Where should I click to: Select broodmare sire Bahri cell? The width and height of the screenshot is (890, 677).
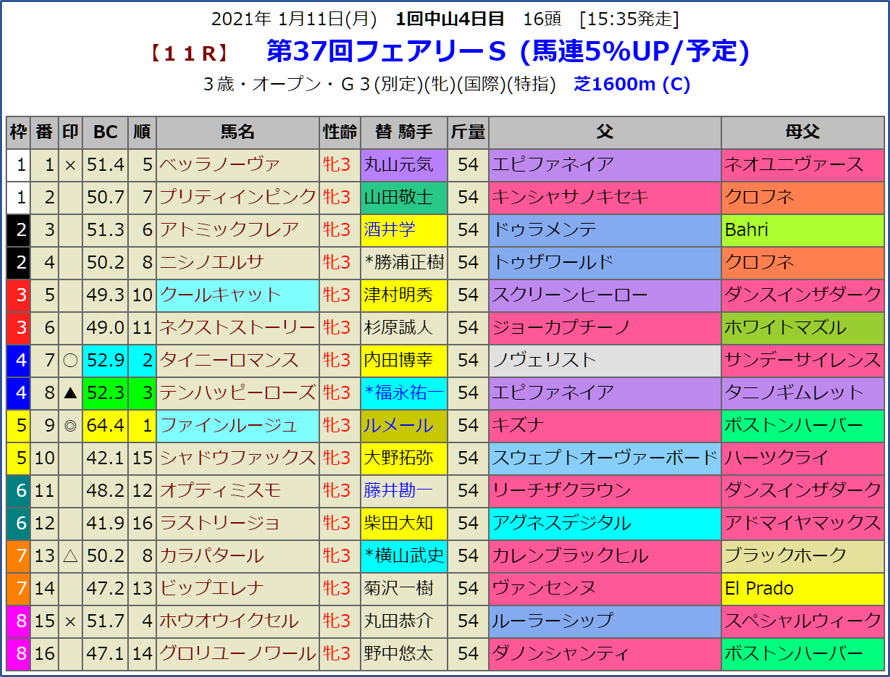[802, 230]
